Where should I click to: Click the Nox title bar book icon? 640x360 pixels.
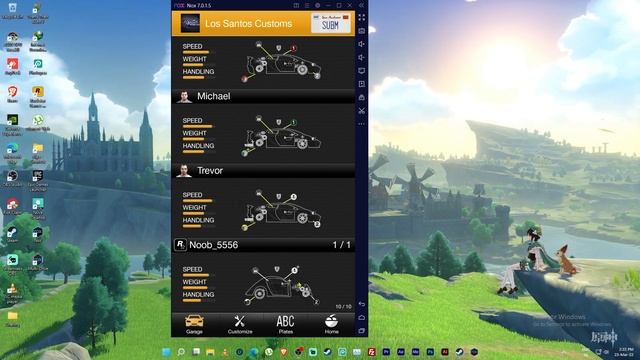pos(296,5)
